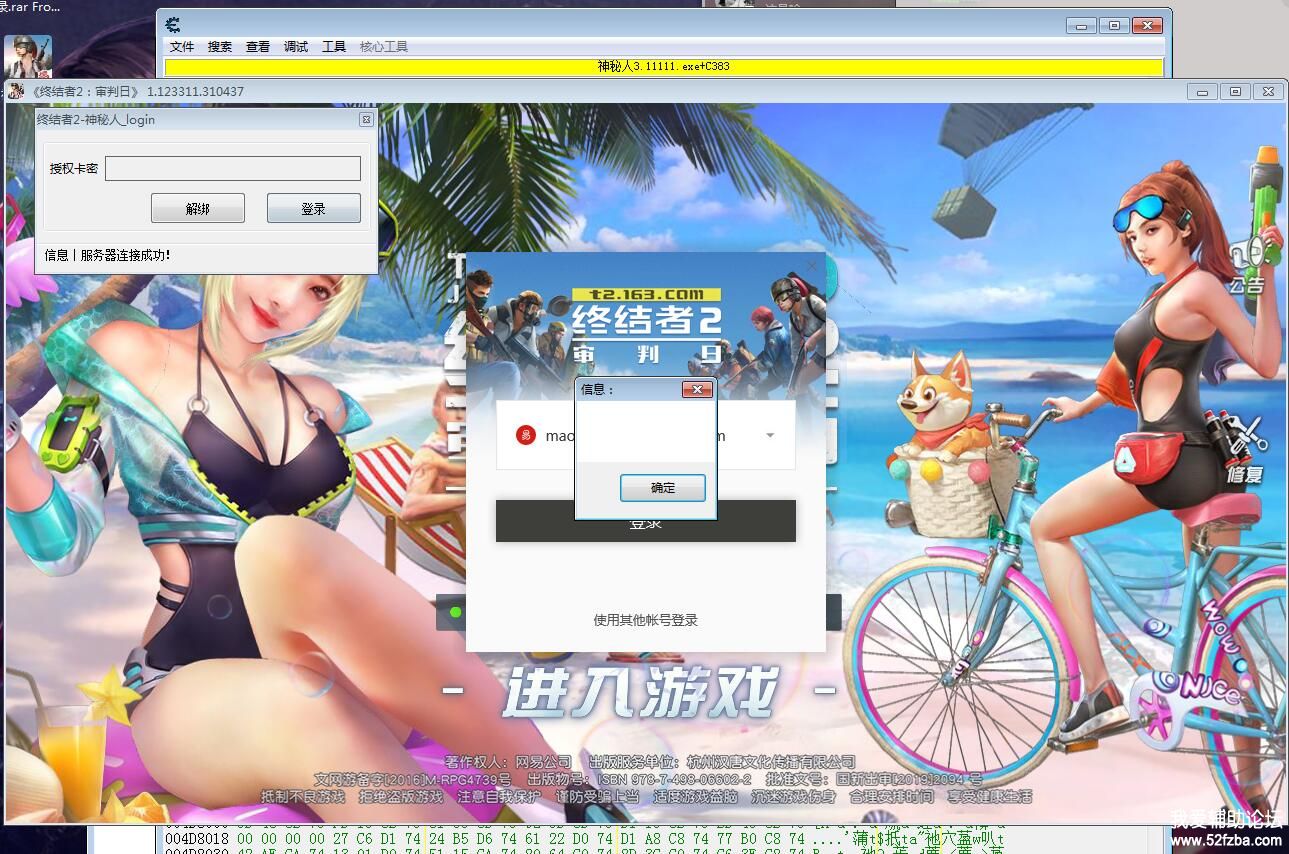Viewport: 1289px width, 854px height.
Task: Maximize the Cheat Engine window
Action: (1114, 25)
